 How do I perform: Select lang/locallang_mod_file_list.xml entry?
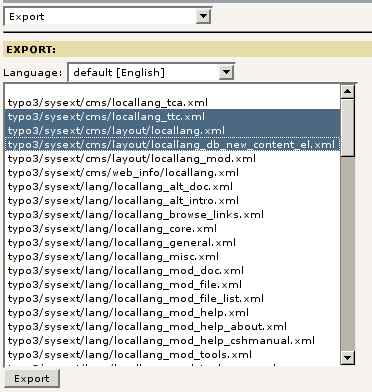(x=173, y=298)
